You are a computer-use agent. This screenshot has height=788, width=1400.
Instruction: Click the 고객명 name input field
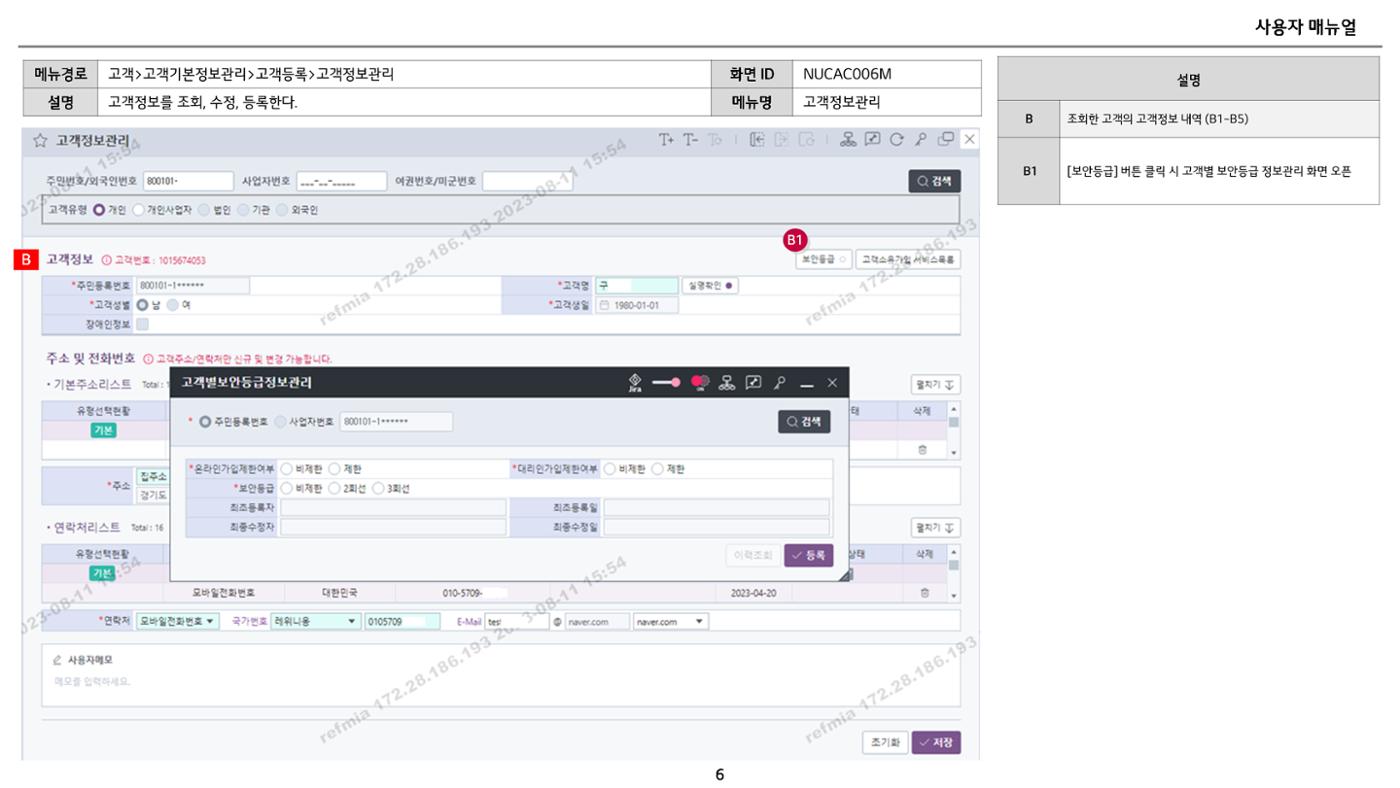coord(636,286)
